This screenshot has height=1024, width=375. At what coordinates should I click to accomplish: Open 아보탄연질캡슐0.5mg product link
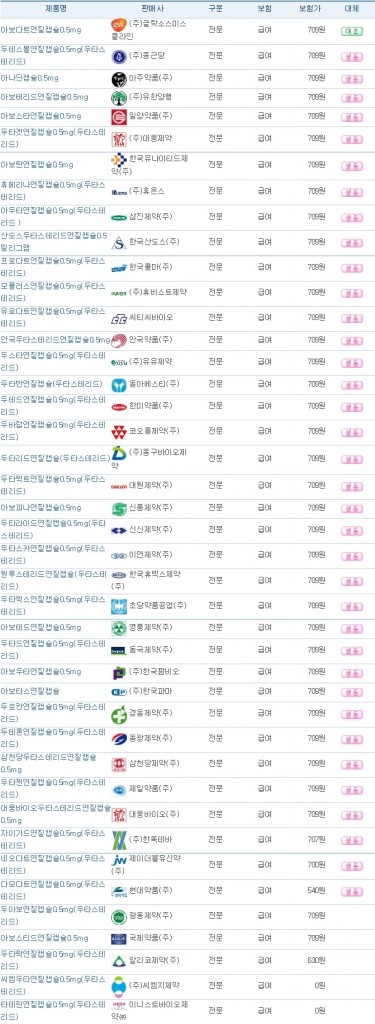[x=37, y=164]
